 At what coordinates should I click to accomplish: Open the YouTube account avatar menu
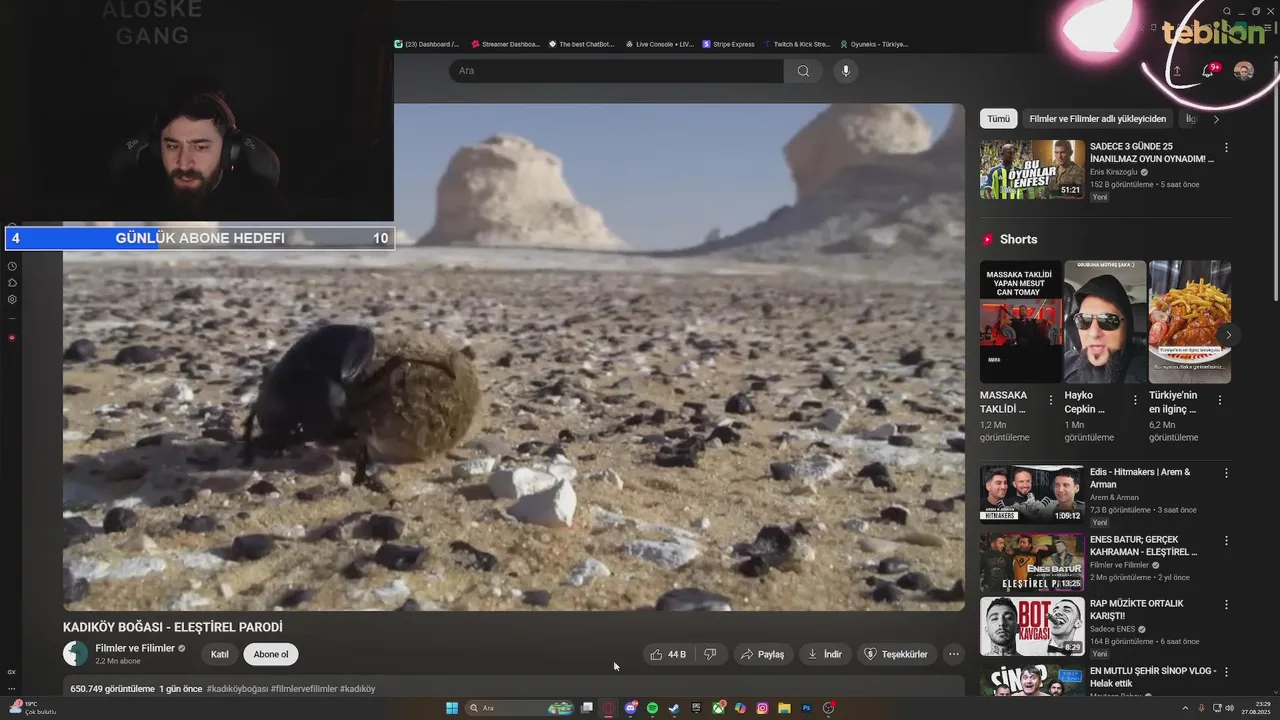click(x=1244, y=71)
